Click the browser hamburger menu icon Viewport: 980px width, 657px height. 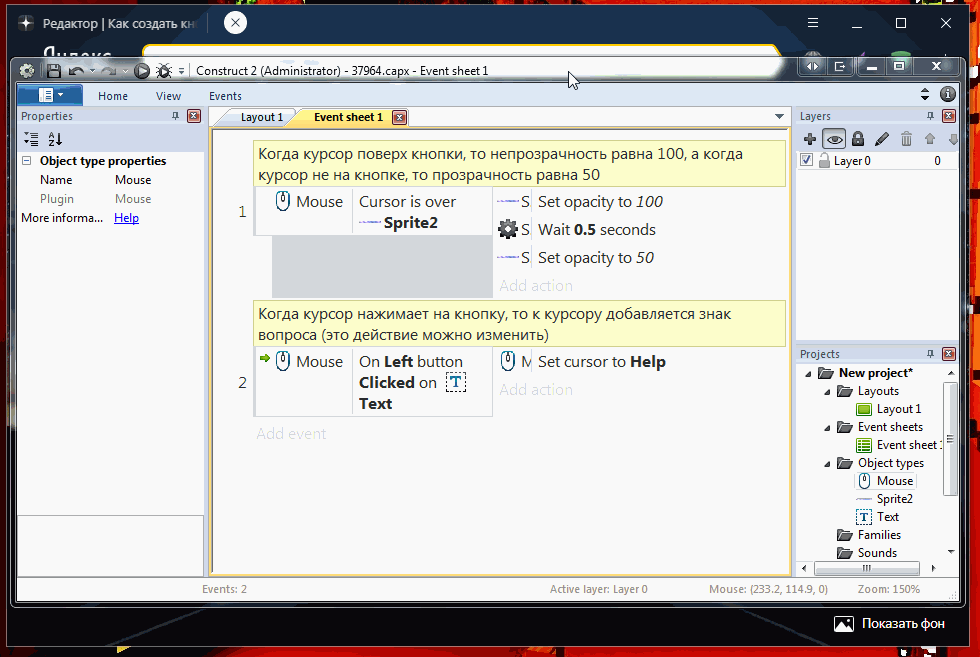(x=812, y=23)
